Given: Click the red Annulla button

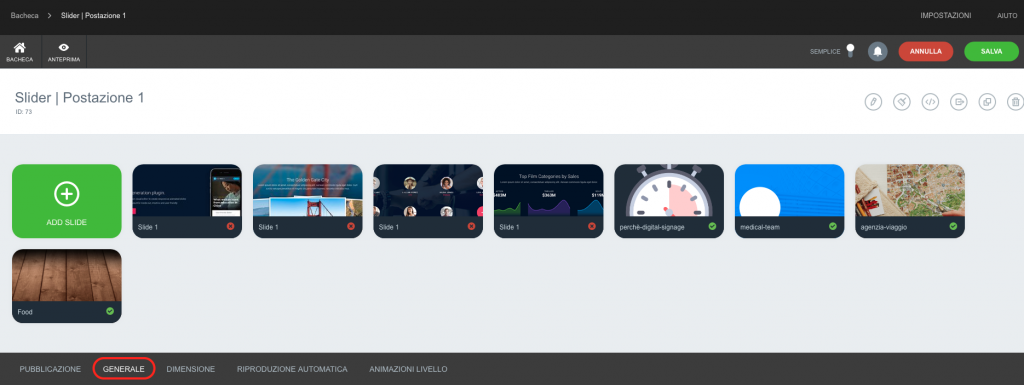Looking at the screenshot, I should pos(925,52).
